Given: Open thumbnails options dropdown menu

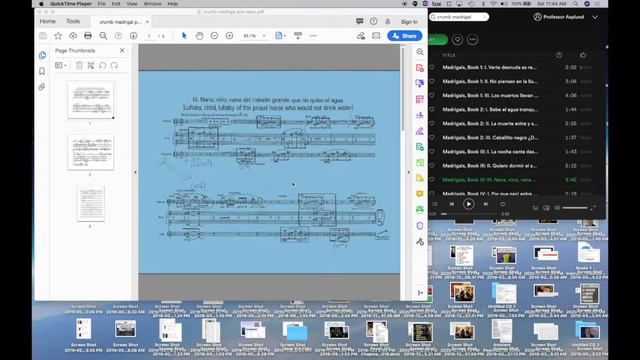Looking at the screenshot, I should (x=61, y=65).
